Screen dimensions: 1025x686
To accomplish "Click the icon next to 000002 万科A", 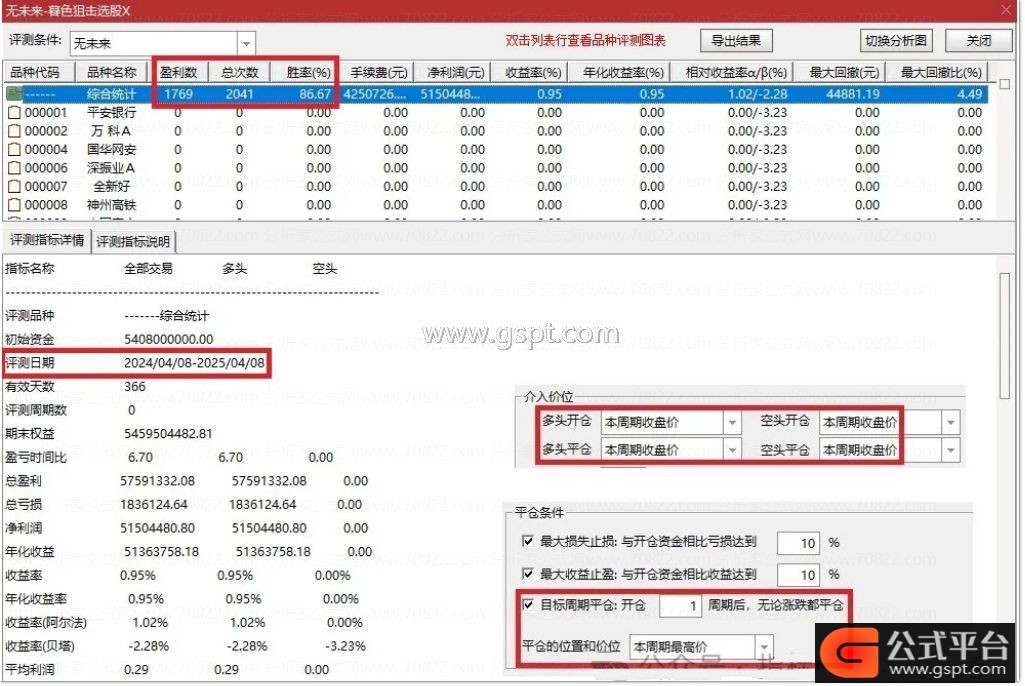I will [14, 131].
